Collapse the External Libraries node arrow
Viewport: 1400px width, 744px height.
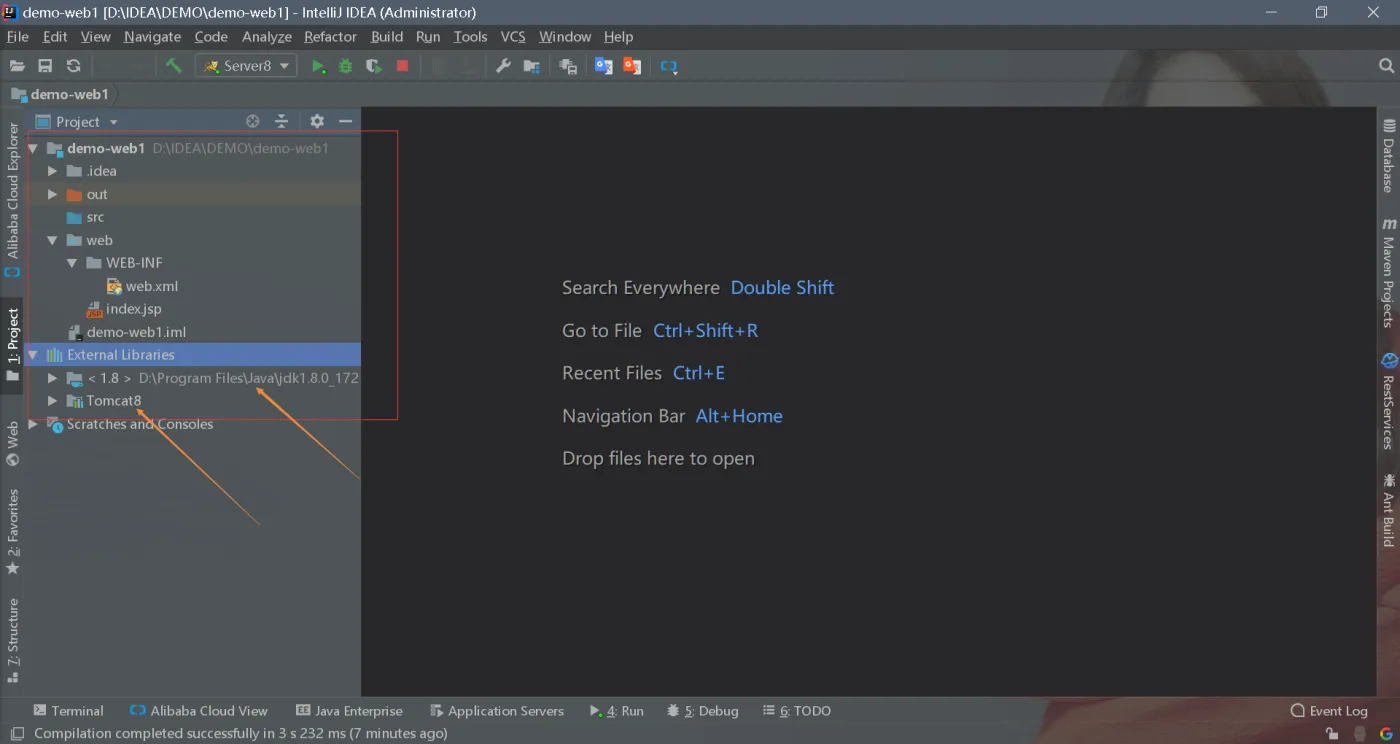click(33, 355)
